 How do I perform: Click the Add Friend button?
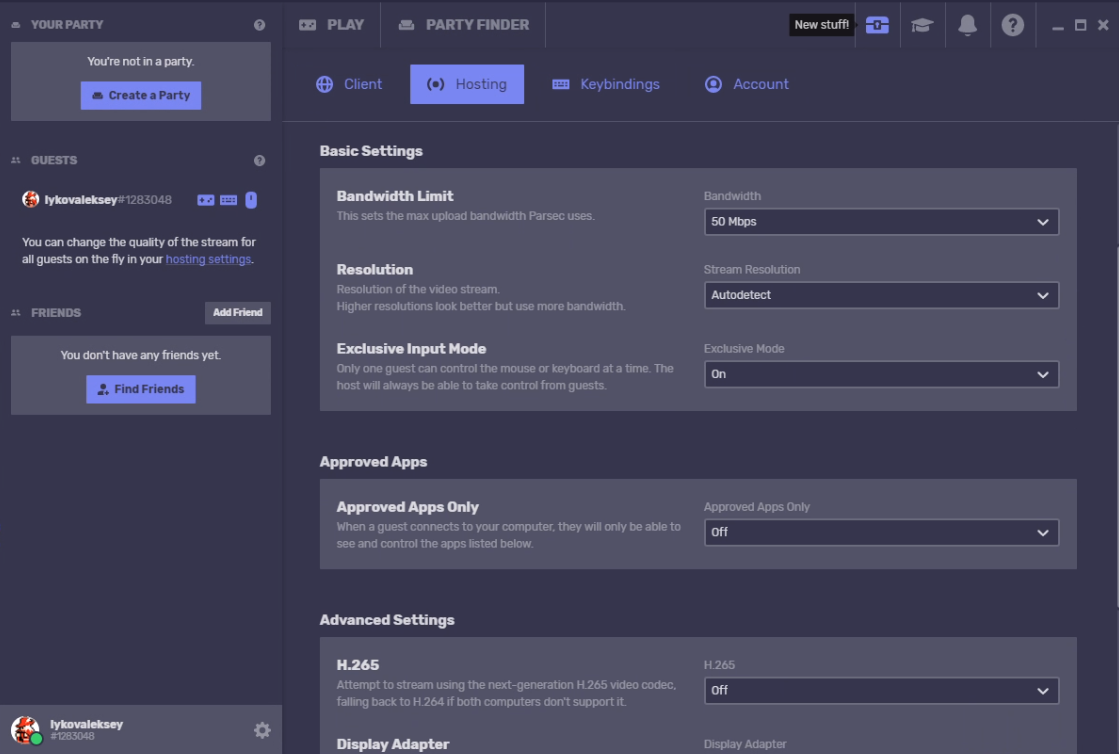point(238,312)
